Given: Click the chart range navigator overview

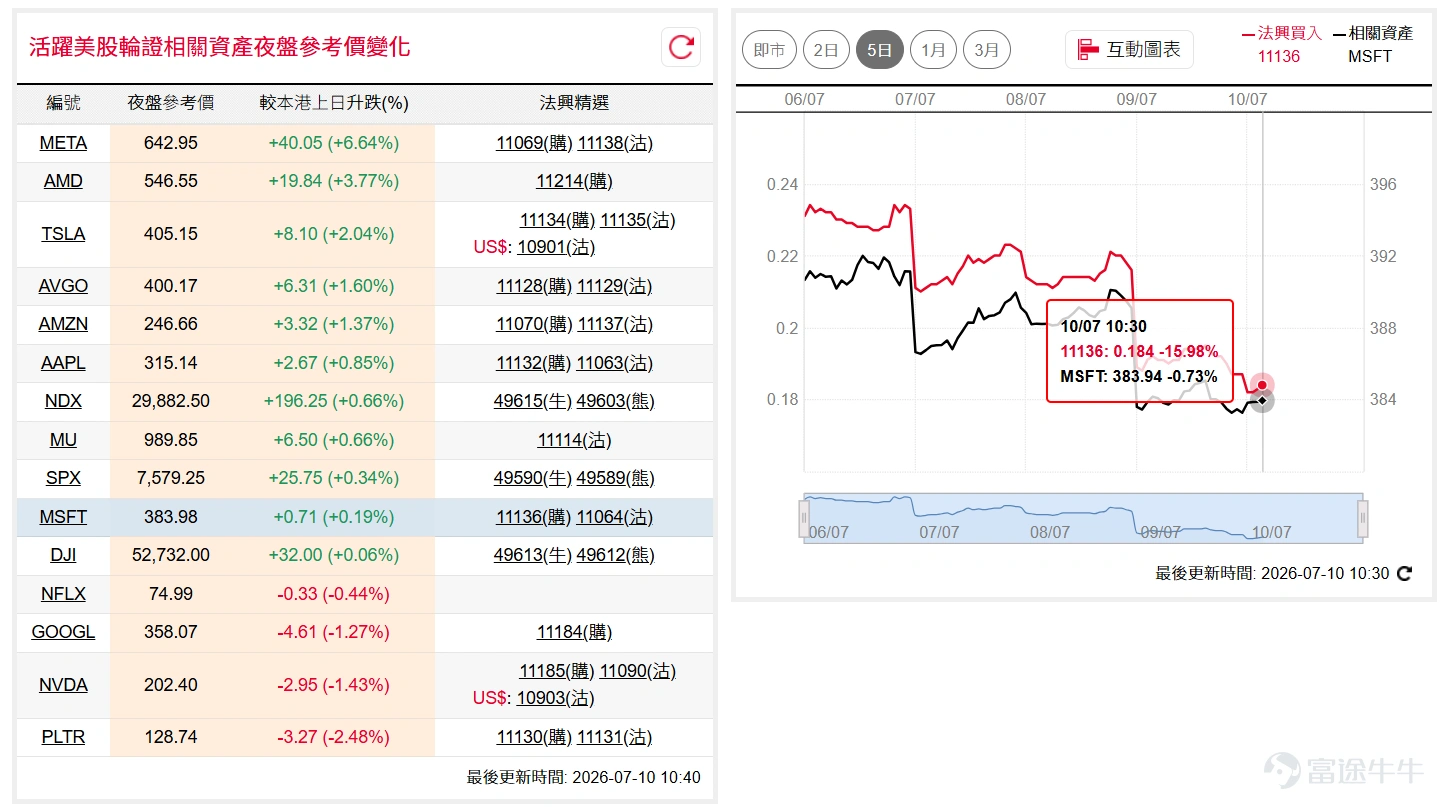Looking at the screenshot, I should [x=1082, y=518].
